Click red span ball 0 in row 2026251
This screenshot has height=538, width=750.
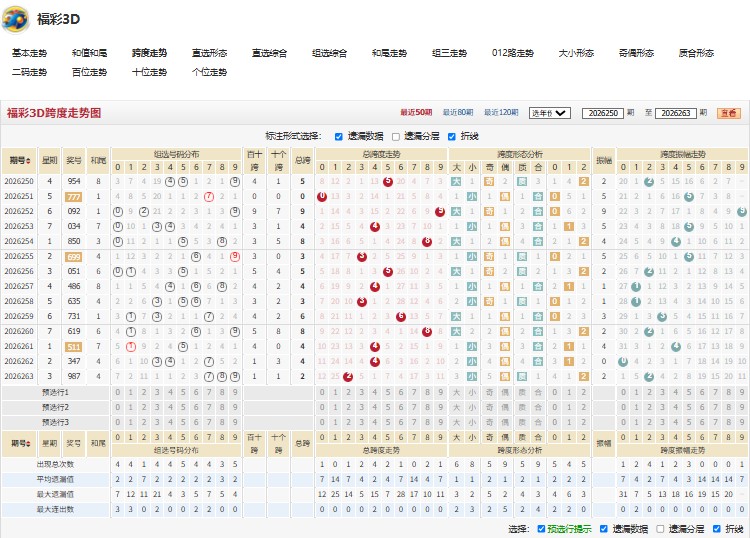322,197
